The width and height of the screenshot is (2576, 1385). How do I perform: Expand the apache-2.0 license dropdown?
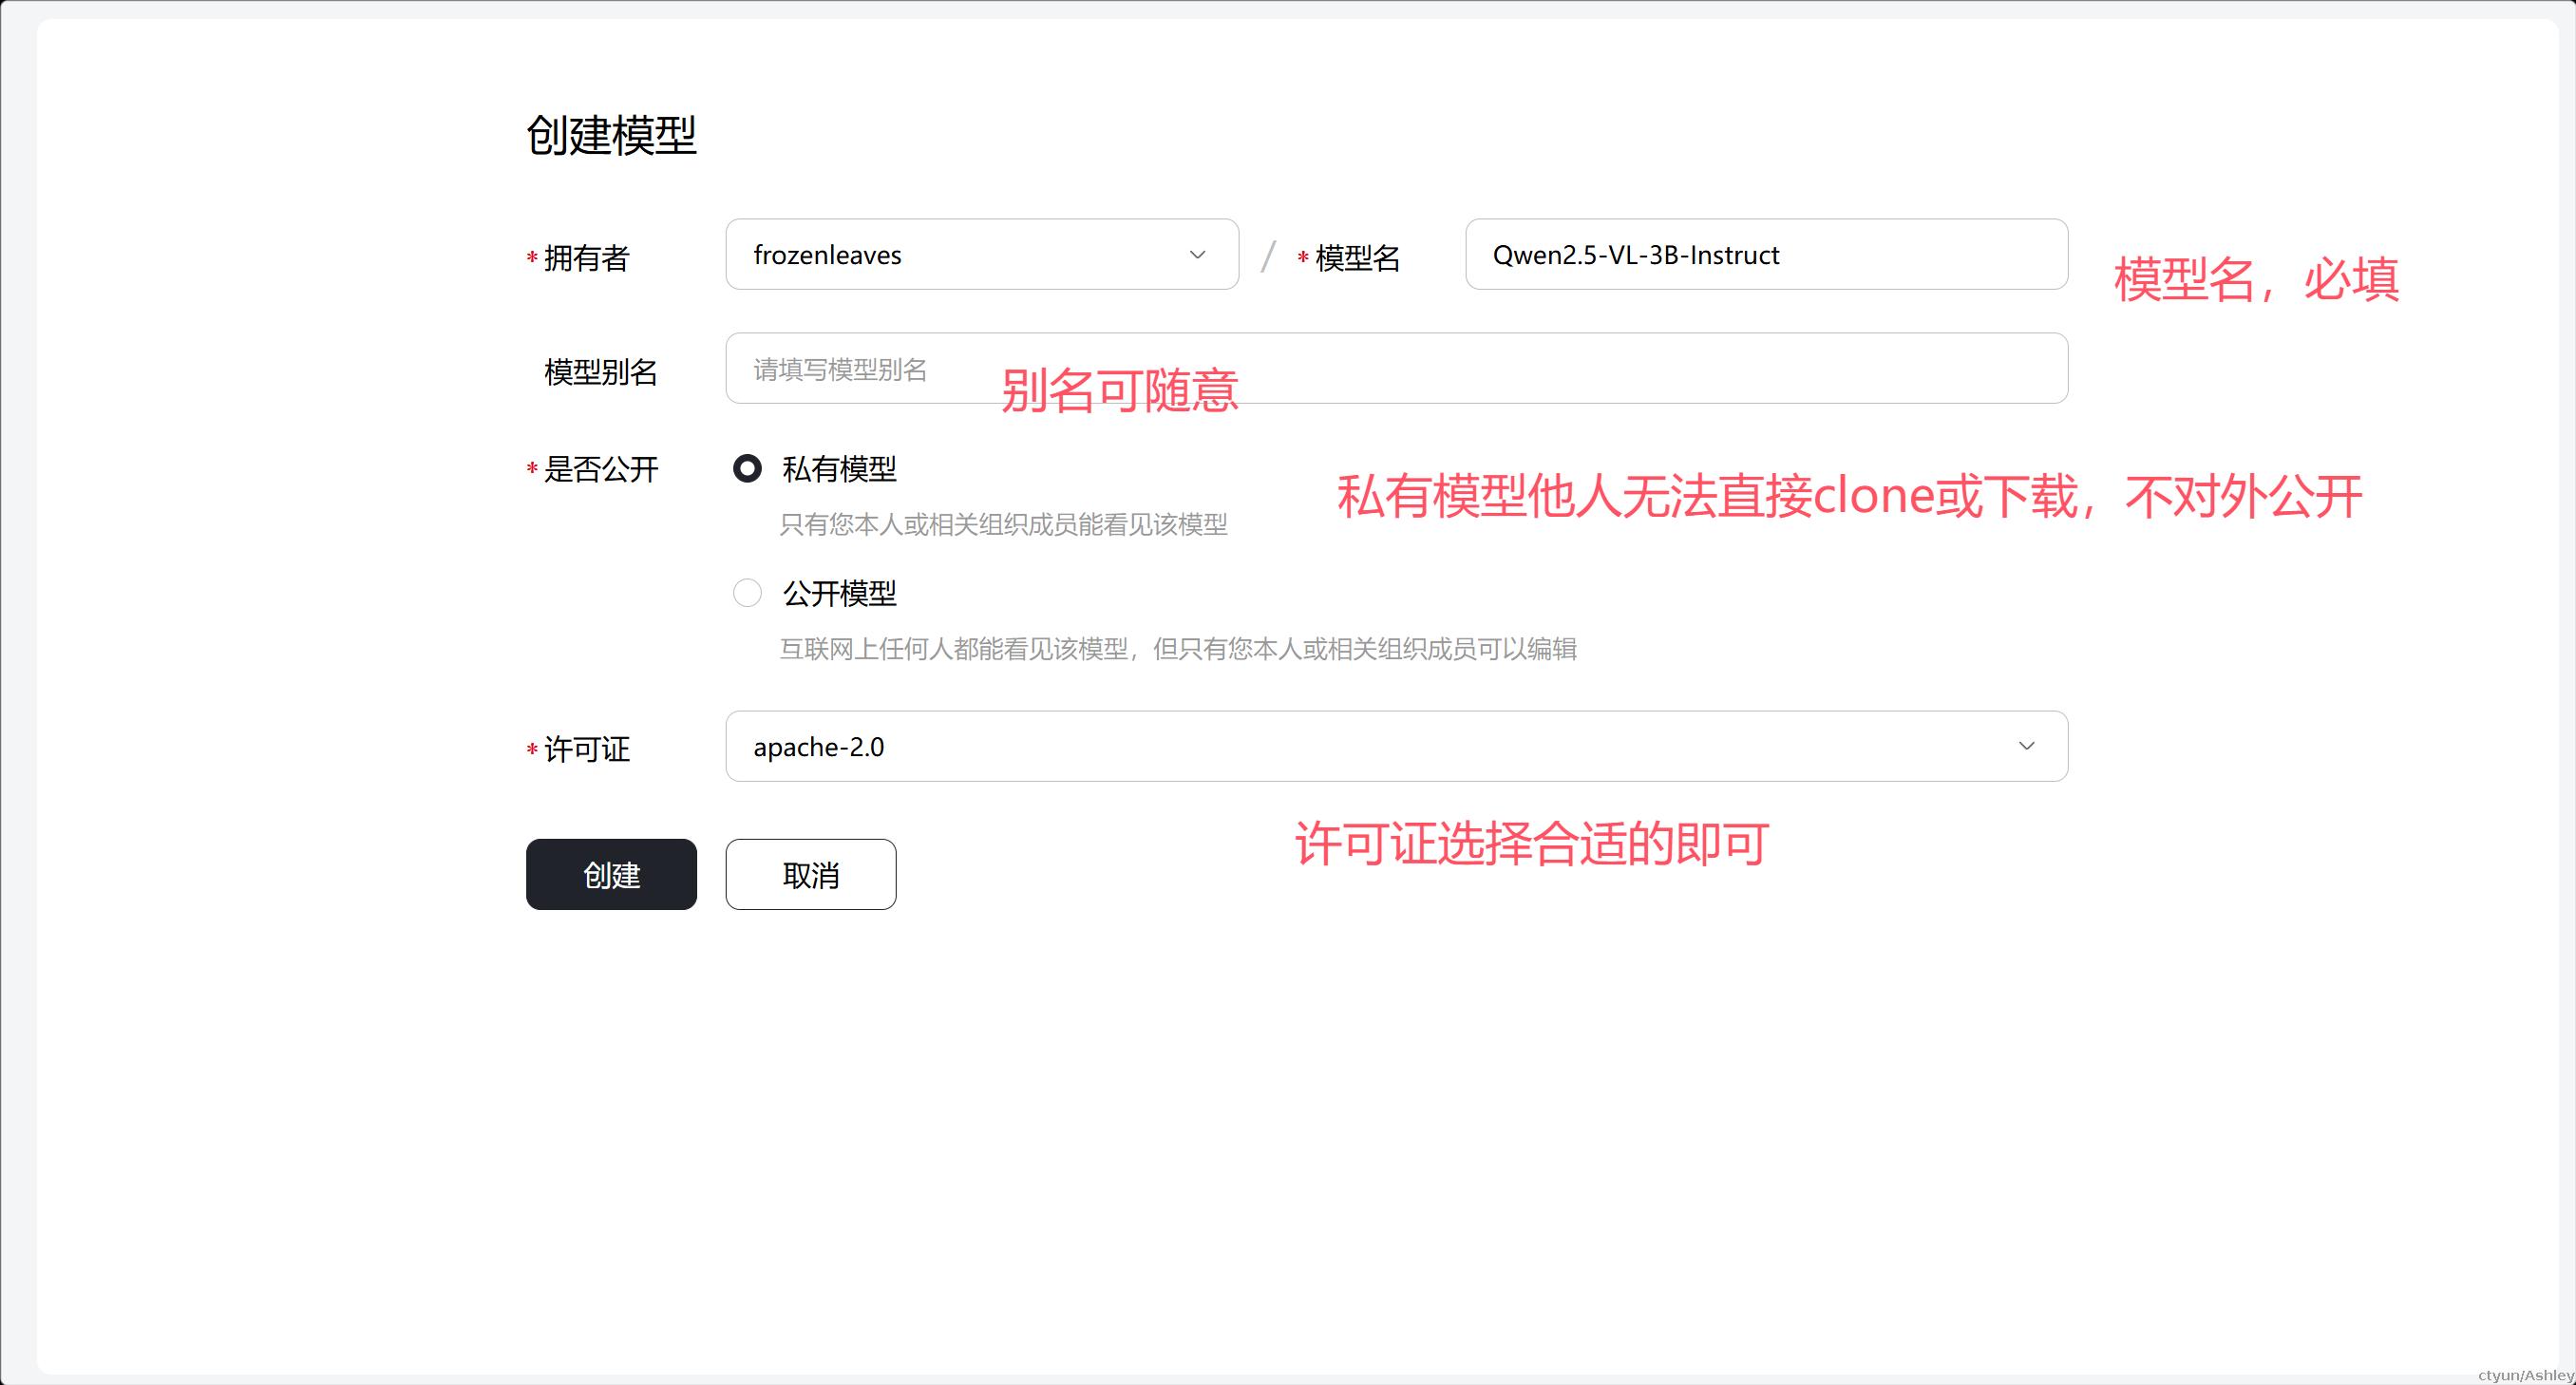click(1396, 746)
